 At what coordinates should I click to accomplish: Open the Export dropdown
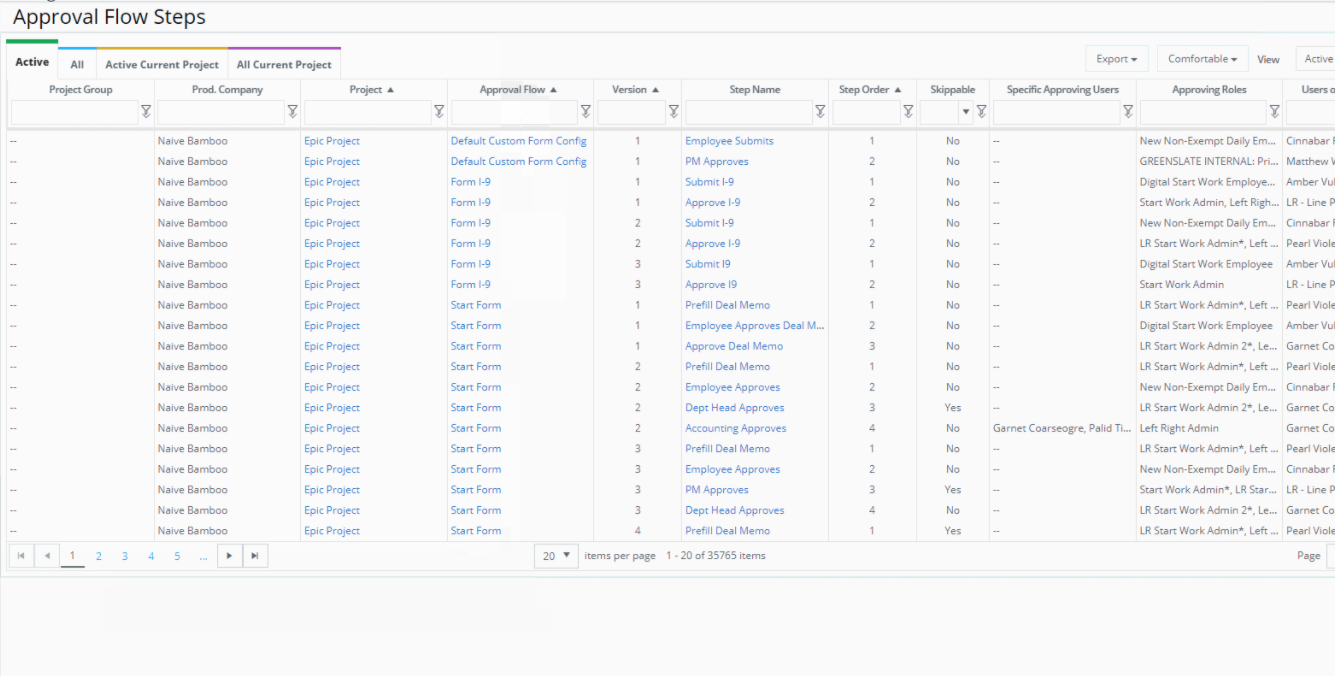pyautogui.click(x=1116, y=59)
